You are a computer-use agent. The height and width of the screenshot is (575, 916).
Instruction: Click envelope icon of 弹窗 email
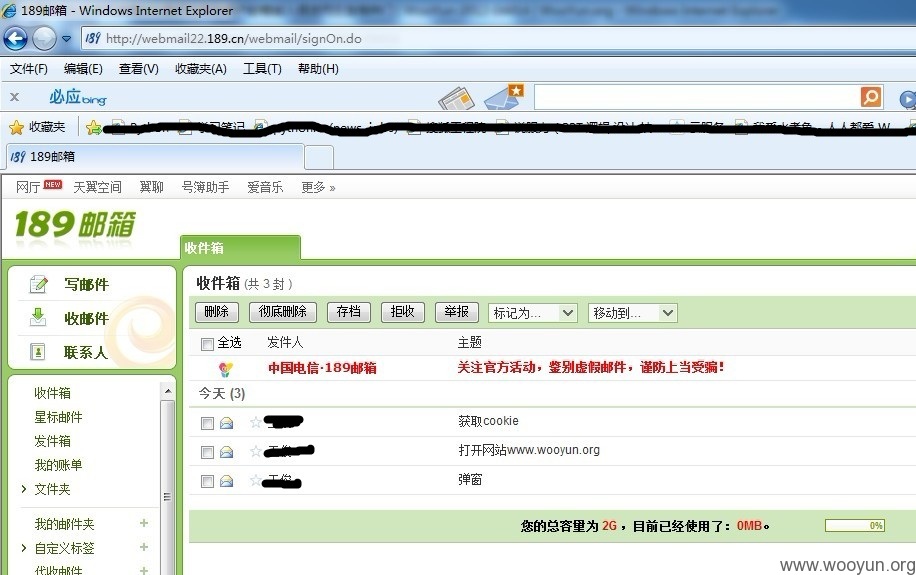pyautogui.click(x=227, y=481)
